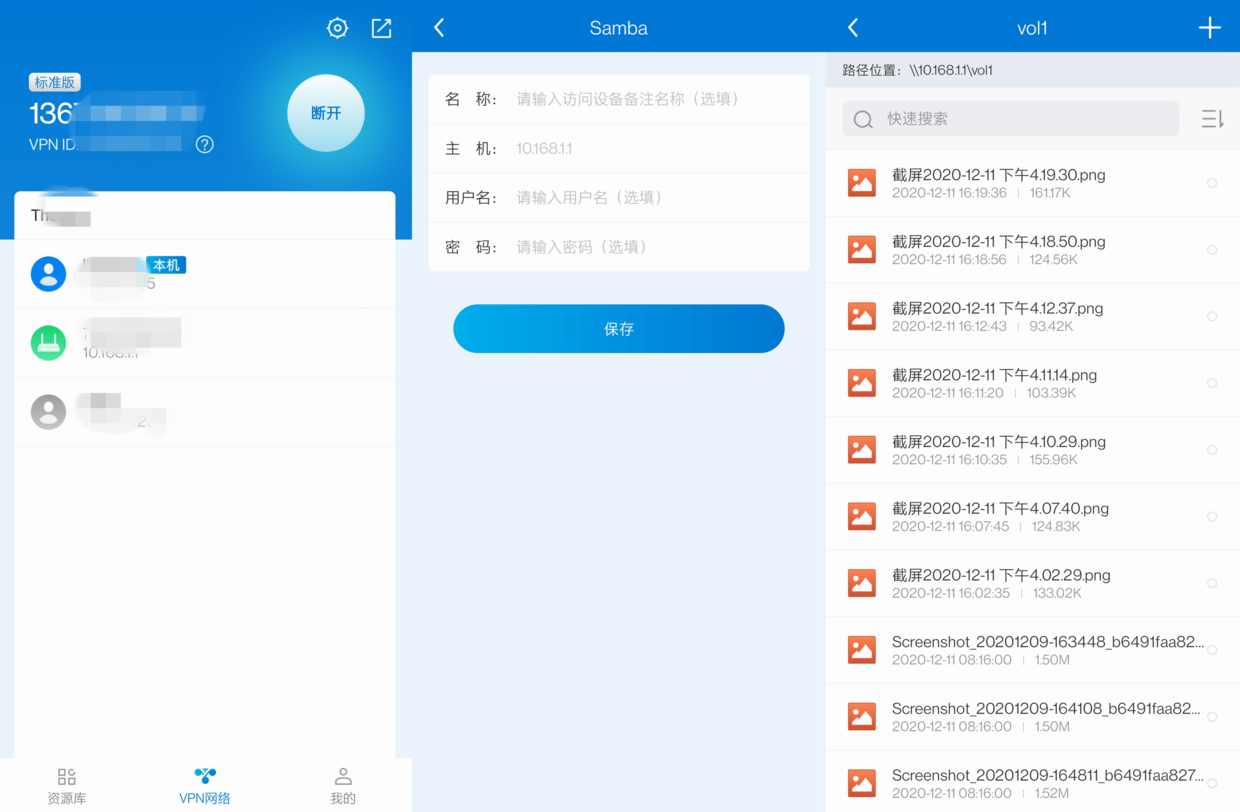Open settings gear icon in VPN header
This screenshot has height=812, width=1240.
[x=338, y=28]
